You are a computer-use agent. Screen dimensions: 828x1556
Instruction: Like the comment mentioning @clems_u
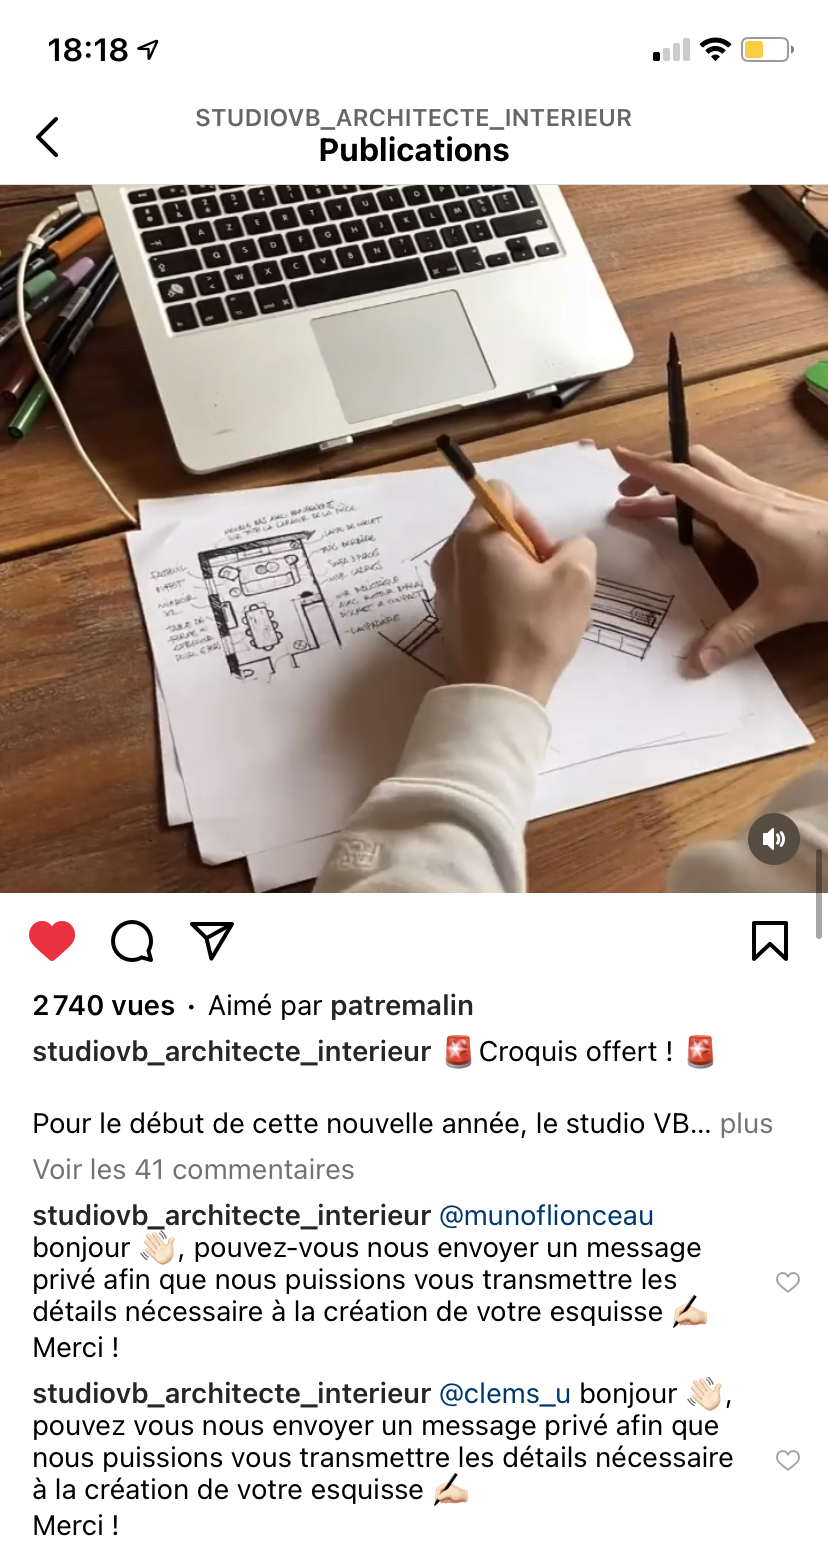click(x=788, y=1460)
